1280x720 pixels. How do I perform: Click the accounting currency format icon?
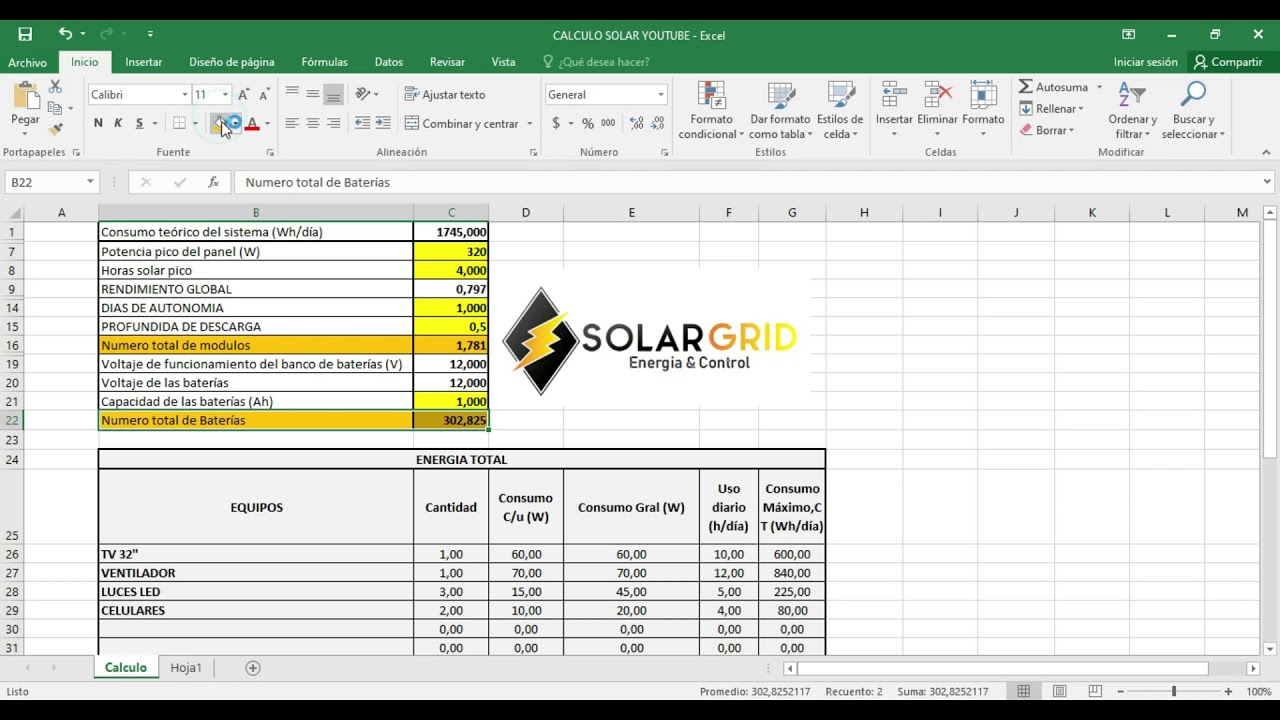tap(556, 123)
